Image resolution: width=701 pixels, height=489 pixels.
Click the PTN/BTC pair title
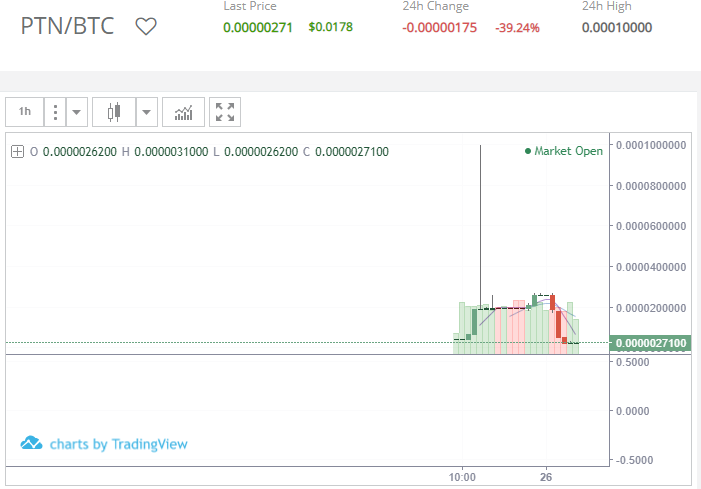(68, 26)
